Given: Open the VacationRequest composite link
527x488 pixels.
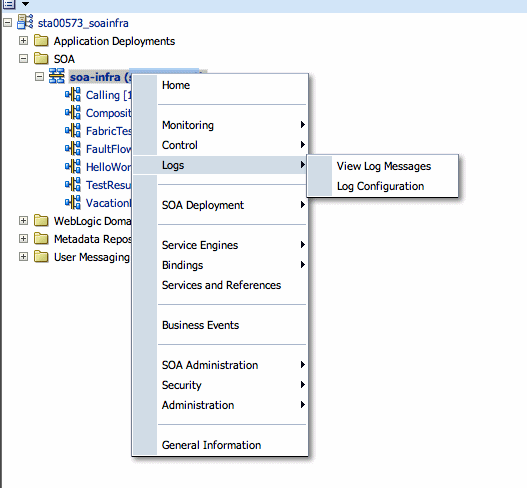Looking at the screenshot, I should coord(108,203).
